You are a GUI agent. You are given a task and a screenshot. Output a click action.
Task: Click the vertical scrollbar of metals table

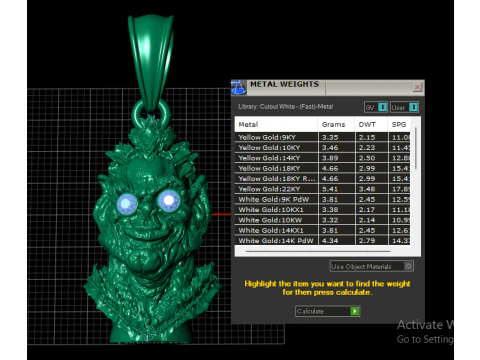tap(416, 148)
